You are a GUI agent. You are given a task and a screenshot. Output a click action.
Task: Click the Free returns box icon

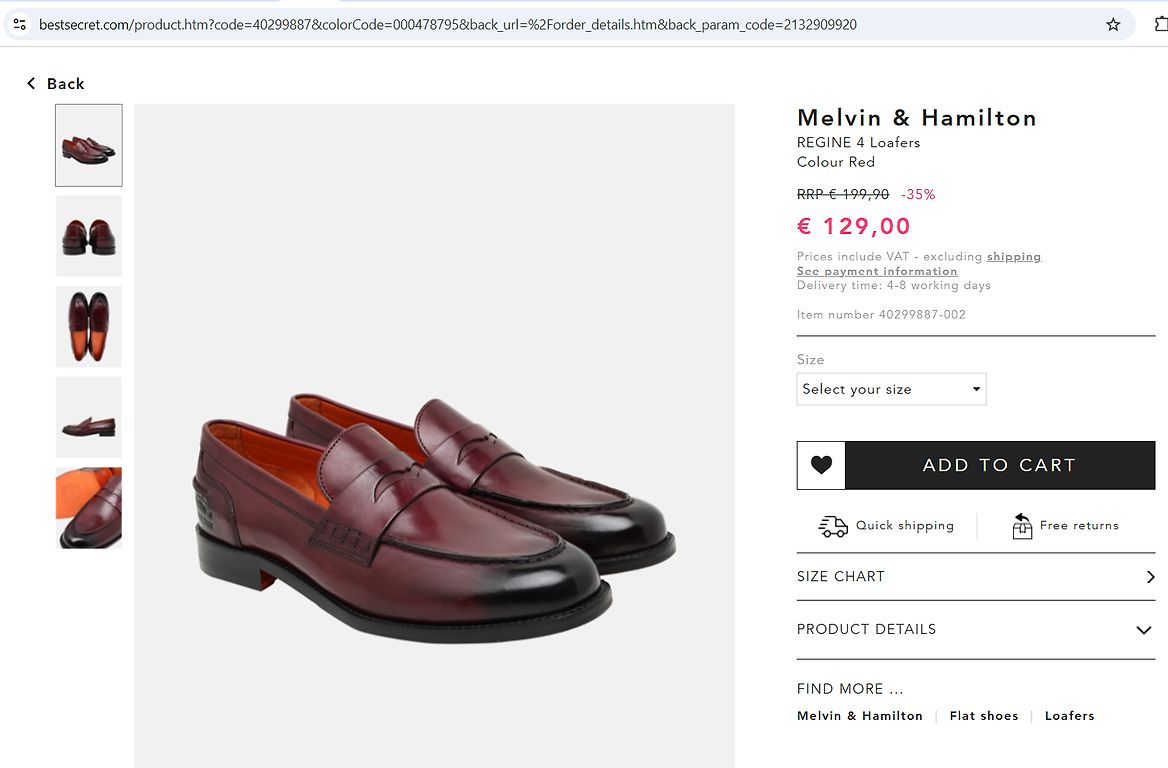tap(1022, 526)
